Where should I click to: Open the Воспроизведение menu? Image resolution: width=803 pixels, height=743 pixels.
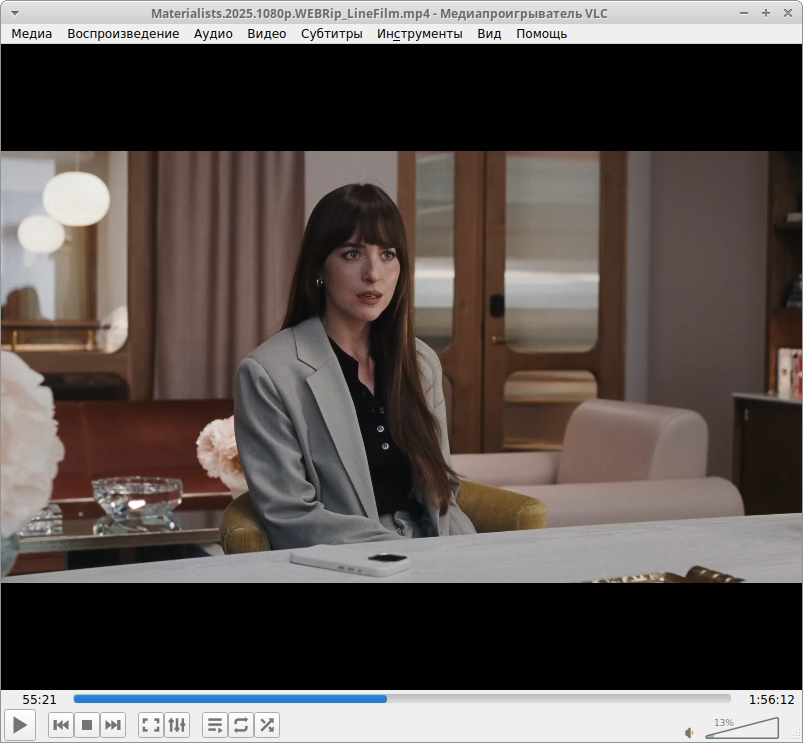[x=123, y=34]
